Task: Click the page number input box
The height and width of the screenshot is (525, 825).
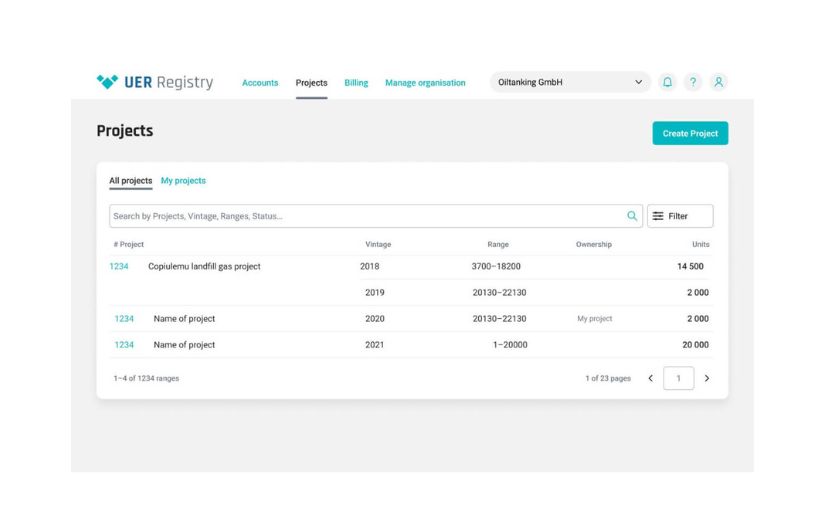Action: point(679,378)
